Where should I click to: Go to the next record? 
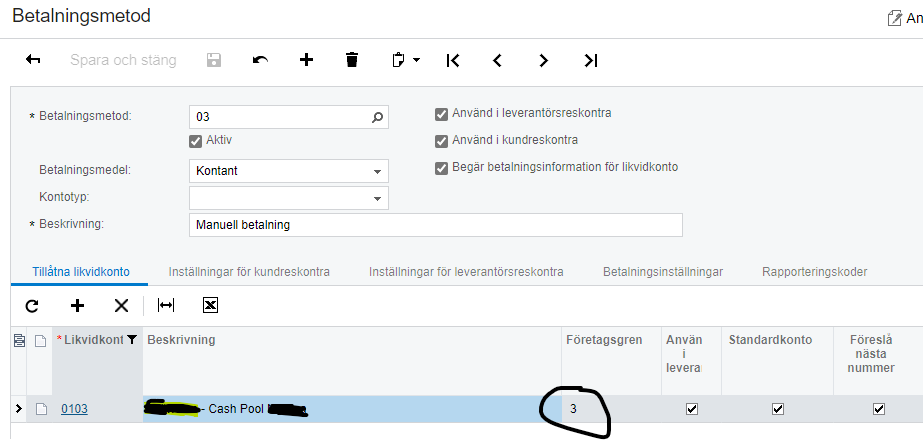point(543,60)
